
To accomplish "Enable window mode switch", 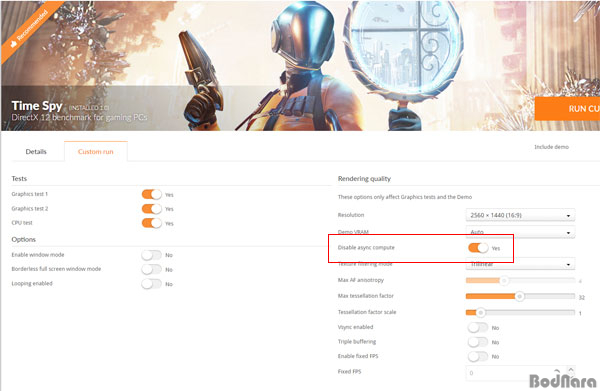I will click(x=152, y=255).
